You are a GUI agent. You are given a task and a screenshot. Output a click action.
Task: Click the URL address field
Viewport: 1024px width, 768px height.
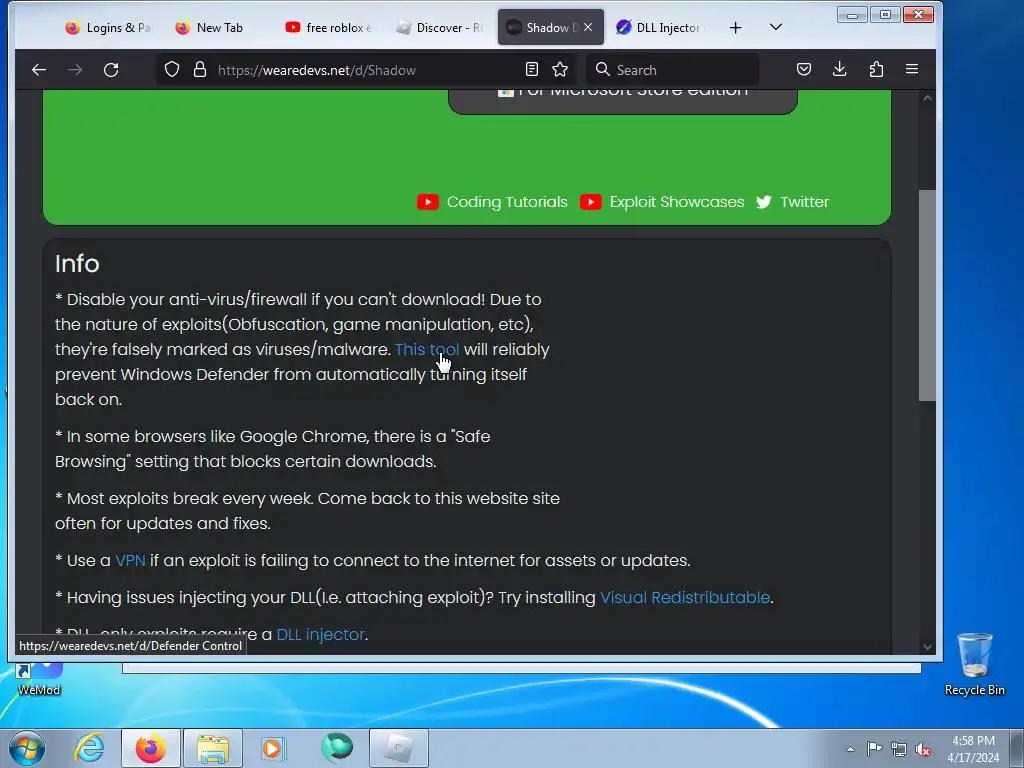click(x=366, y=70)
